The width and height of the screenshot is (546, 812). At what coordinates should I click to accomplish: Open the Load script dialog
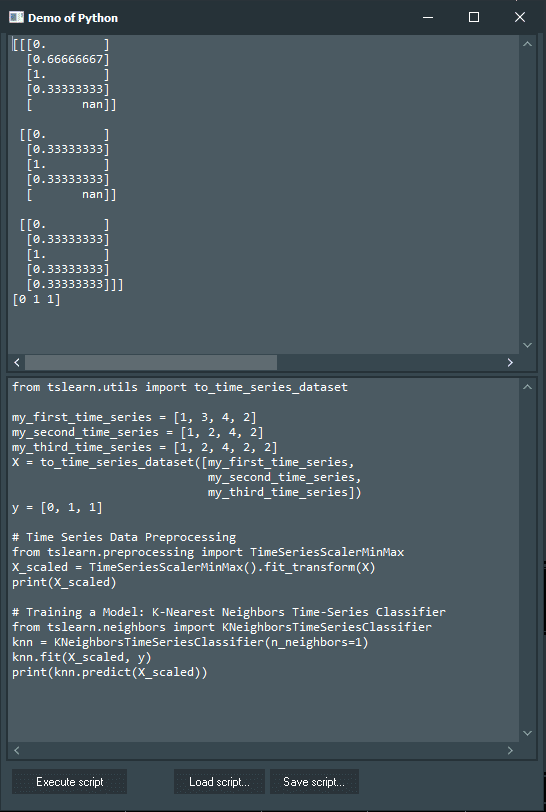(219, 782)
